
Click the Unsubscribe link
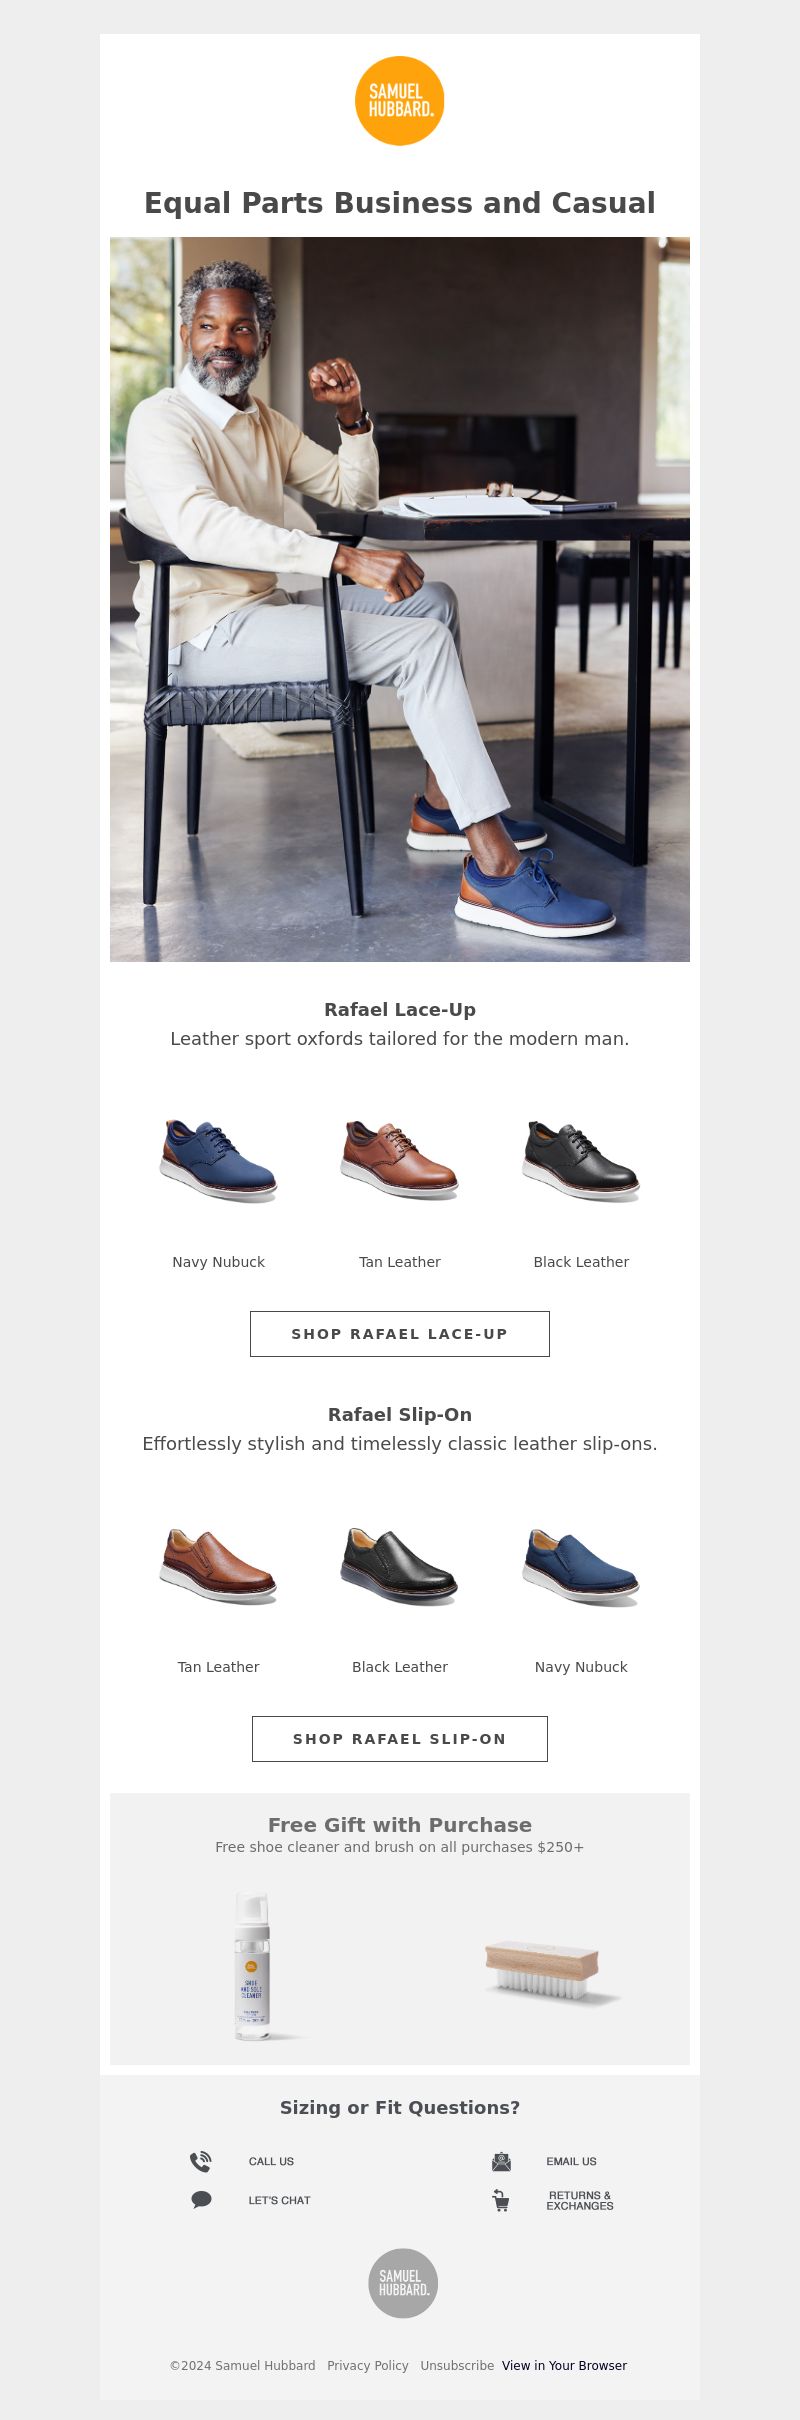[457, 2365]
